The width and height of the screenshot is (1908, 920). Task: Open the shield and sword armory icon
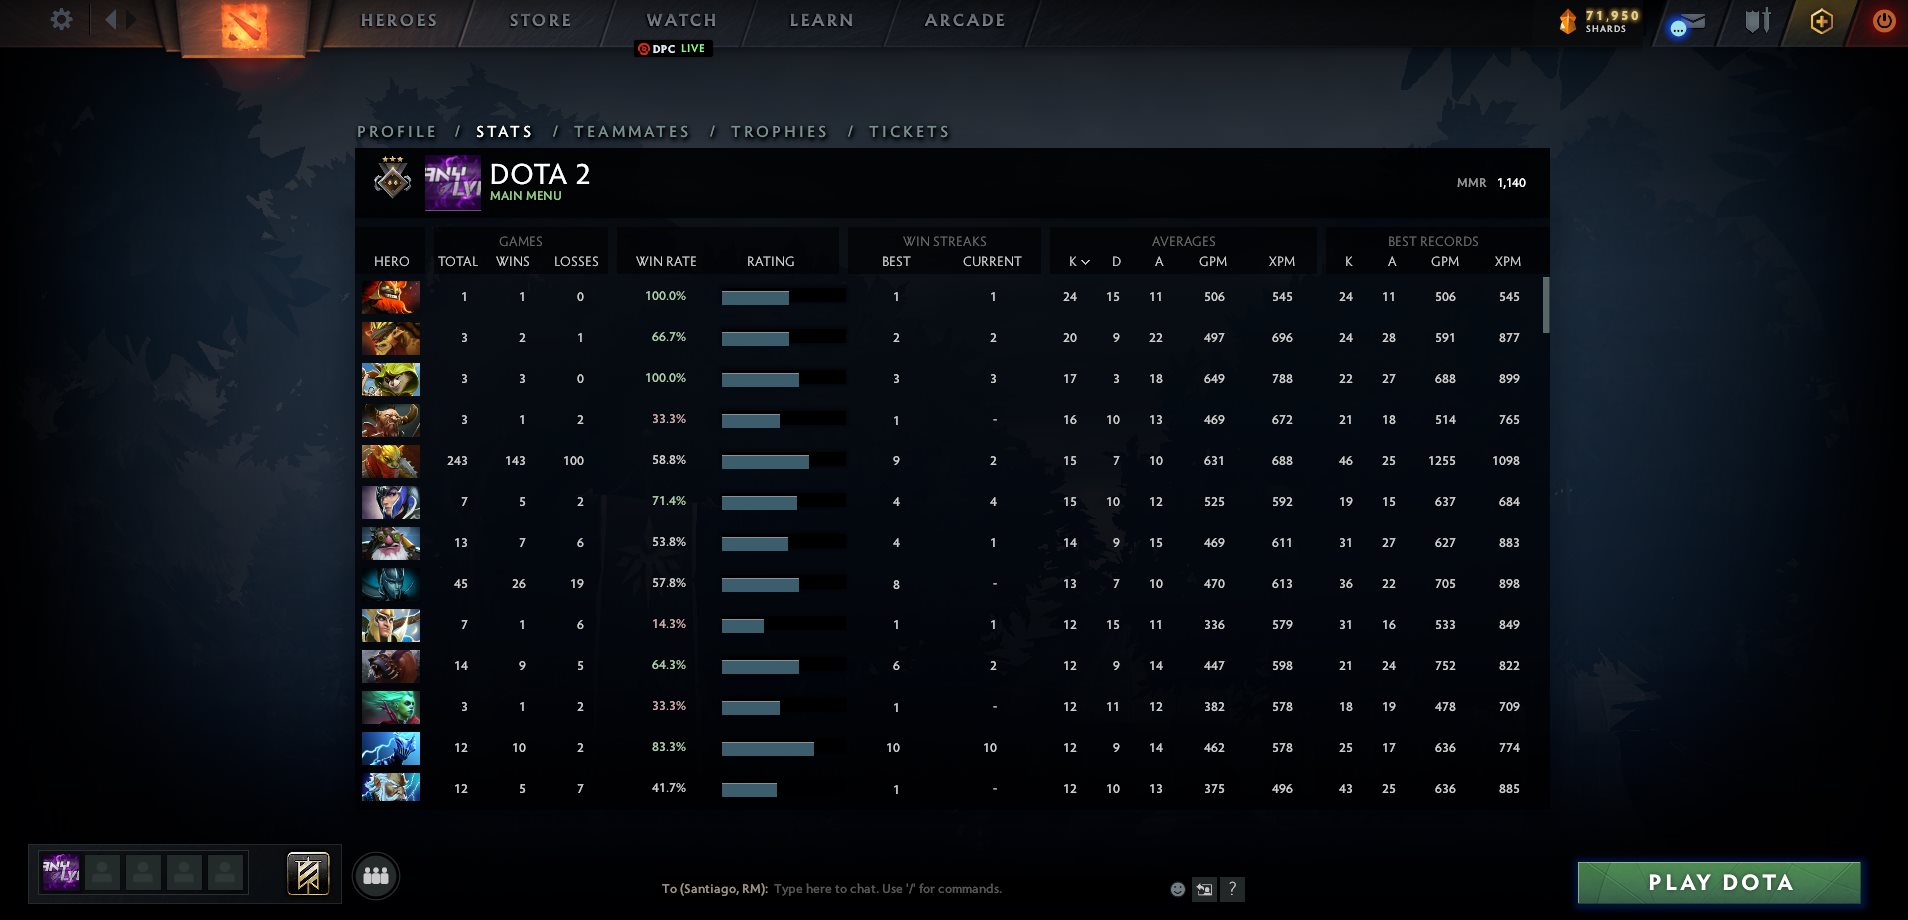coord(1757,21)
